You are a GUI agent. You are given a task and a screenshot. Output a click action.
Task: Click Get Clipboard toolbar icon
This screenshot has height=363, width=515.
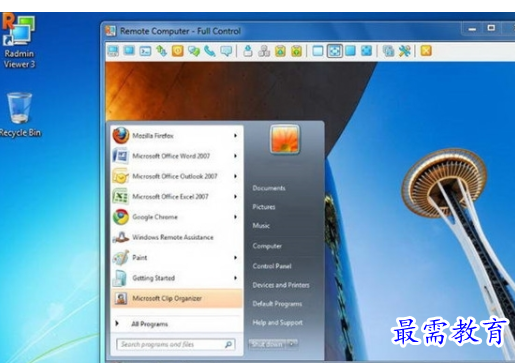point(296,51)
